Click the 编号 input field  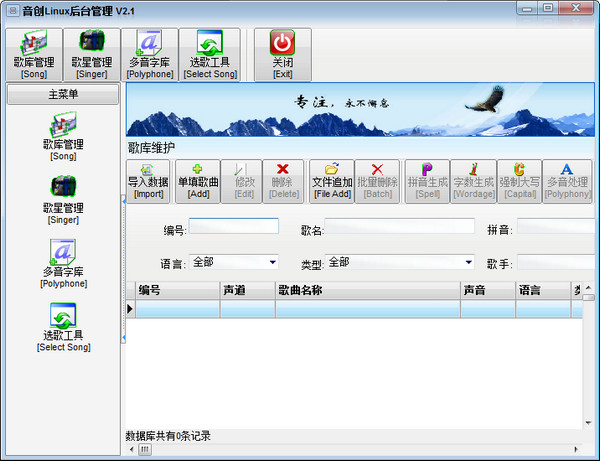(x=234, y=226)
